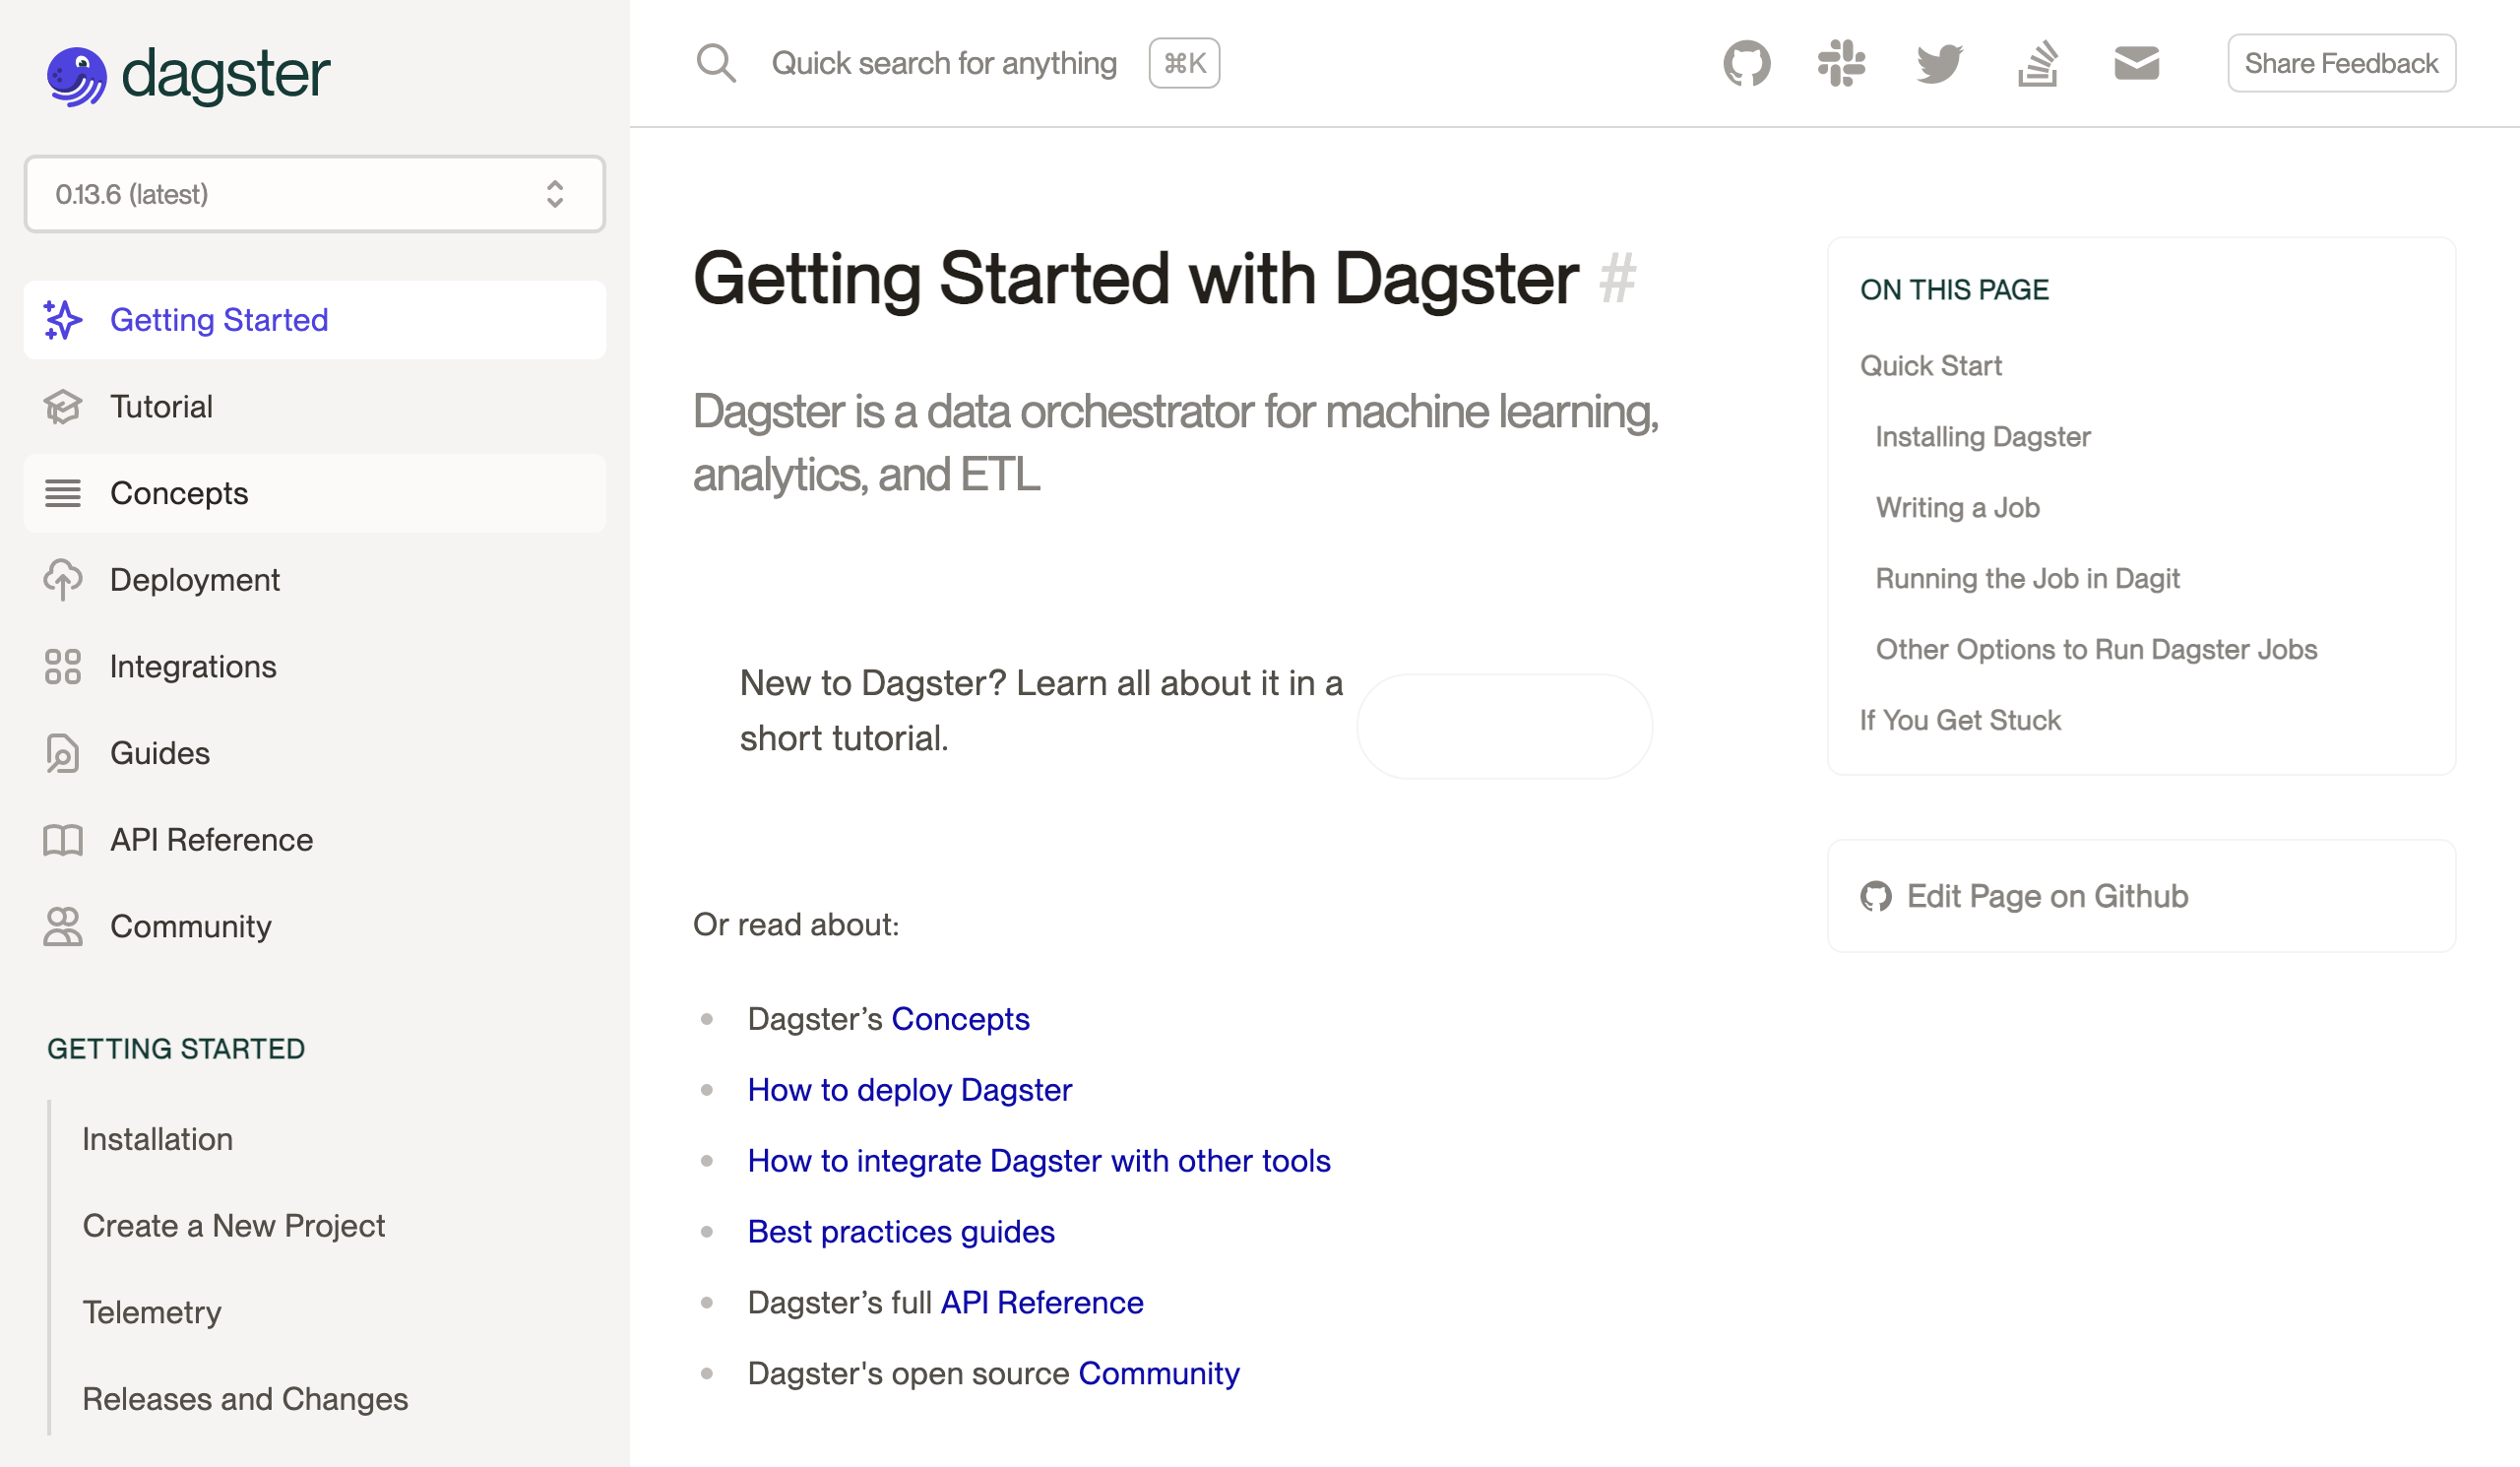Click the GETTING STARTED section heading
The height and width of the screenshot is (1467, 2520).
pyautogui.click(x=176, y=1048)
